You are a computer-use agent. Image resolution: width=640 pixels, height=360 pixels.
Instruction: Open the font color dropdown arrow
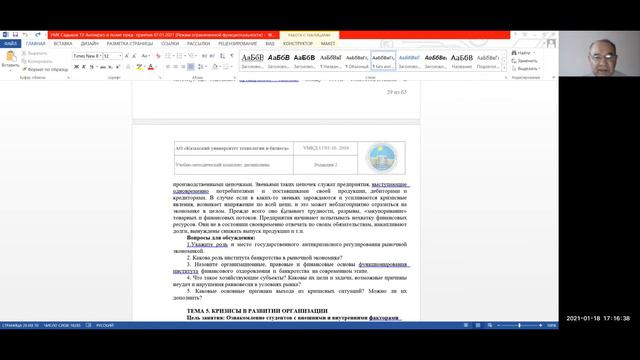pyautogui.click(x=156, y=67)
